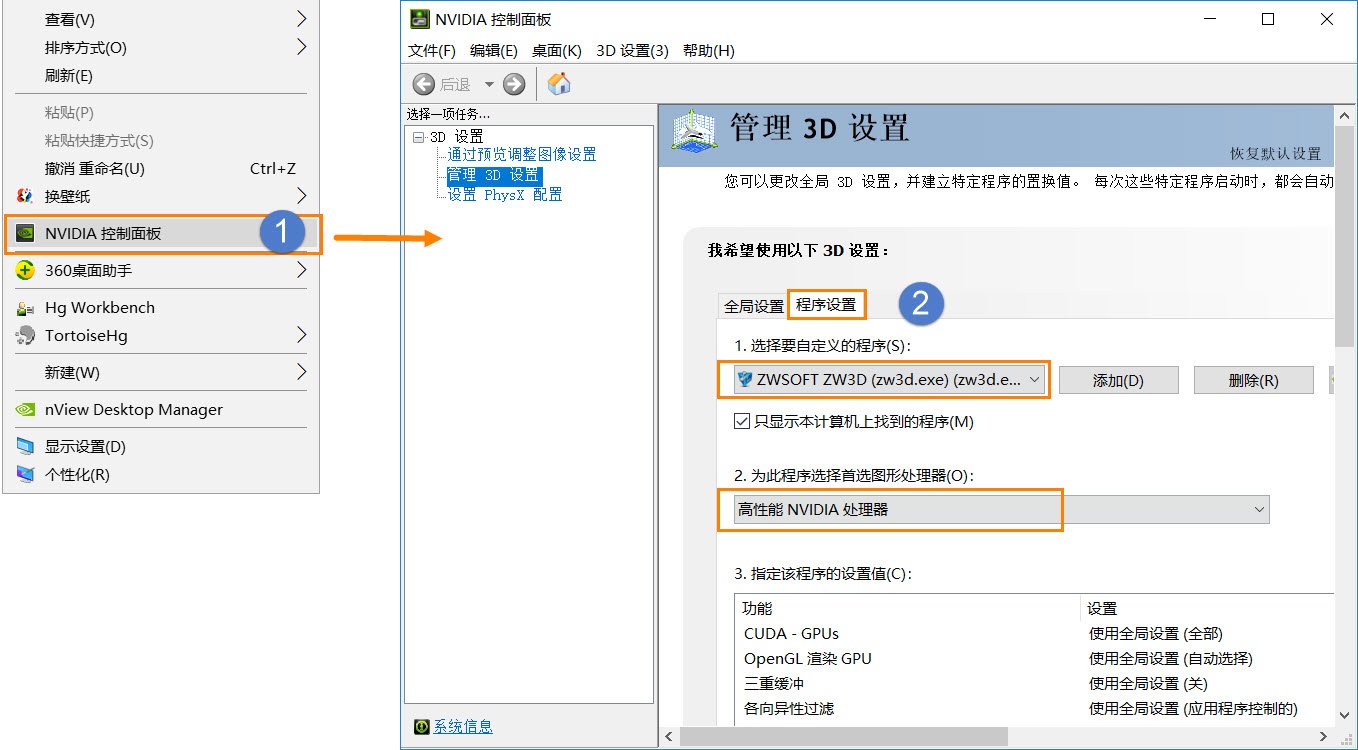Open the 文件(F) menu
Screen dimensions: 1358x750
pos(432,51)
